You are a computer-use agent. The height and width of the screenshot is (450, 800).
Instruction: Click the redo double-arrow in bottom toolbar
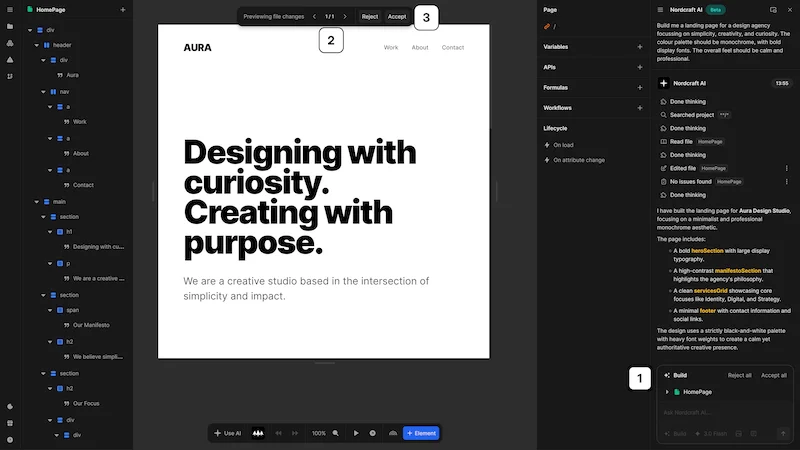pyautogui.click(x=295, y=433)
